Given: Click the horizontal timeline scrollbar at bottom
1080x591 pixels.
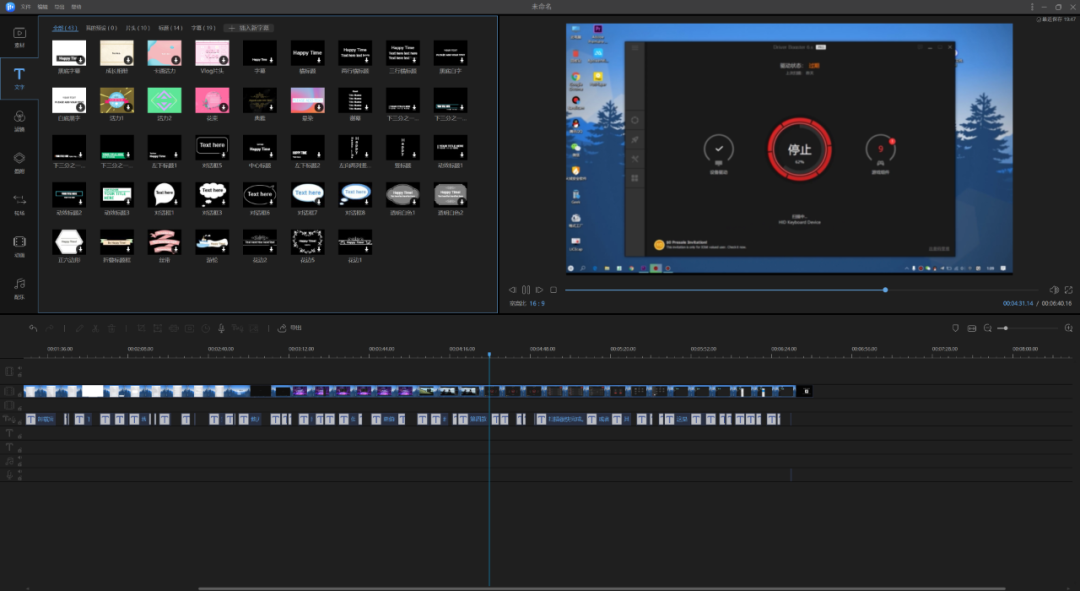Looking at the screenshot, I should click(x=601, y=589).
